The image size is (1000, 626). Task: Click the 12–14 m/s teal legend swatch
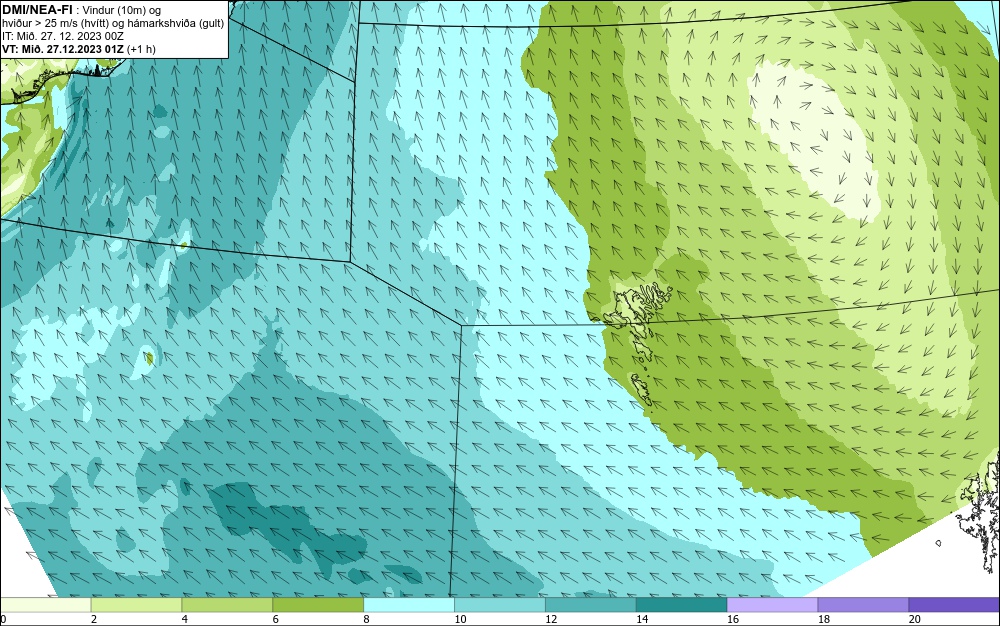(591, 605)
